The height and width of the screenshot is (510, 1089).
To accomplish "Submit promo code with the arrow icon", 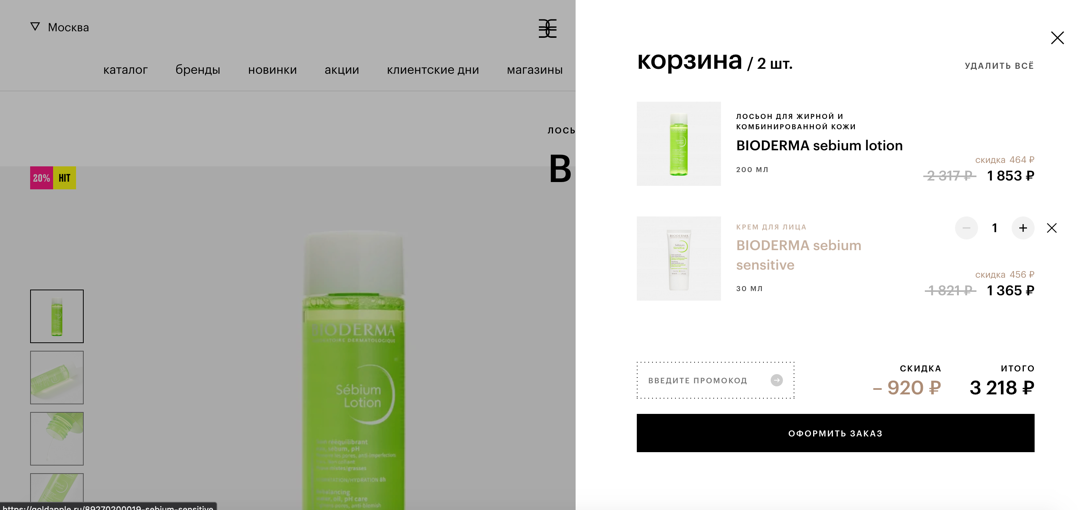I will pos(776,380).
